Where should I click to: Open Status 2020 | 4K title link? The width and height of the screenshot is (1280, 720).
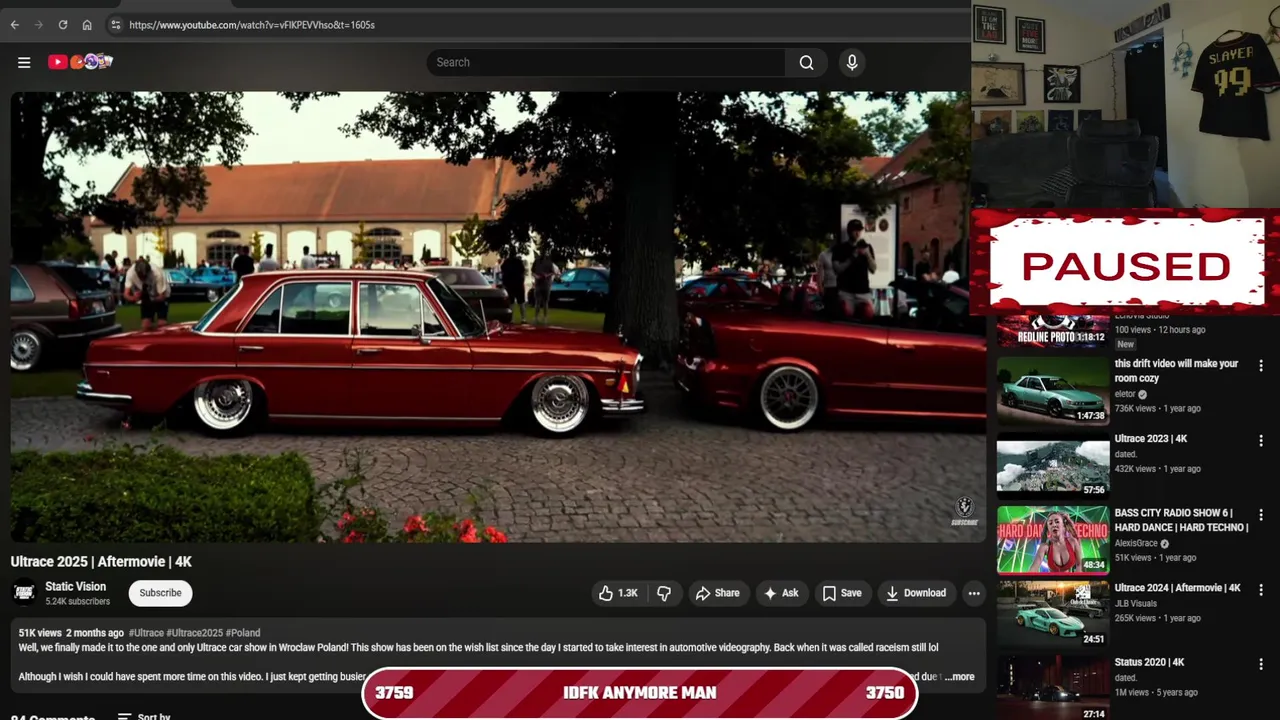1149,662
